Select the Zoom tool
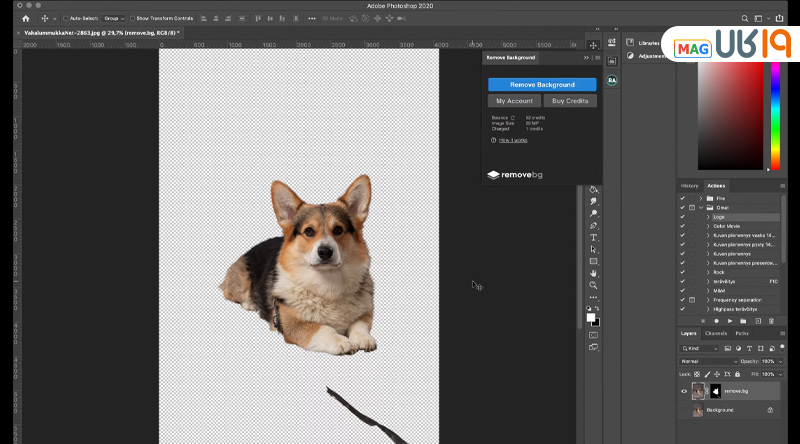The image size is (800, 444). pyautogui.click(x=593, y=285)
